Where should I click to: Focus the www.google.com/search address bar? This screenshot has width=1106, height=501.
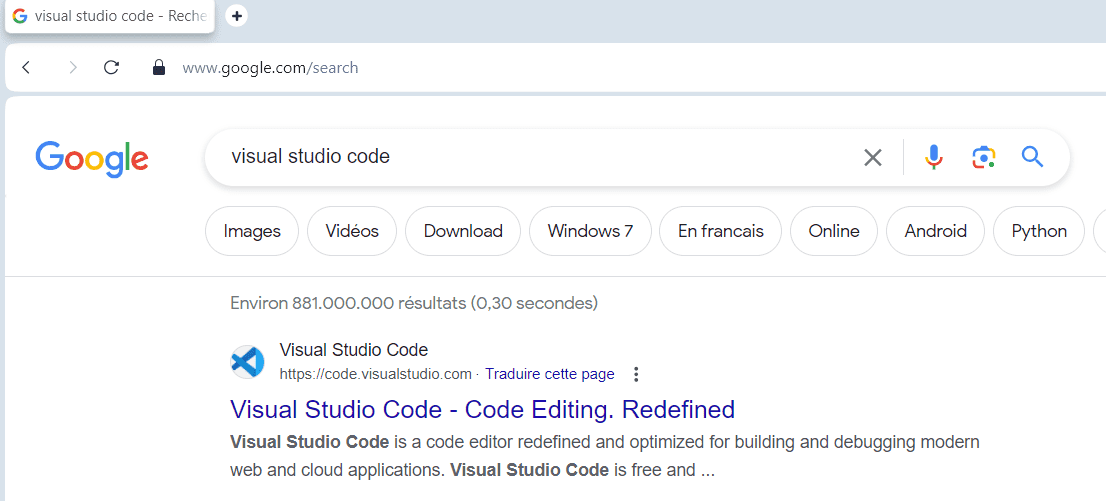click(x=270, y=68)
